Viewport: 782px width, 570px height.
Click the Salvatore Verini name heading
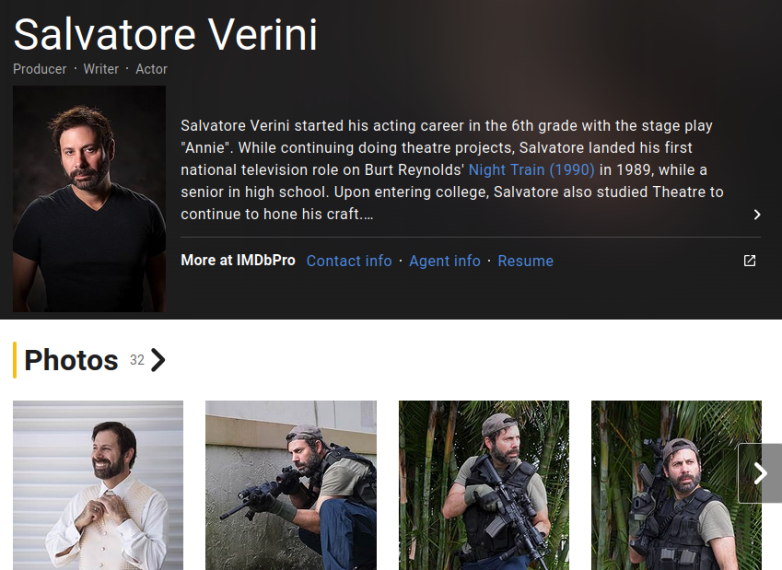click(x=165, y=35)
